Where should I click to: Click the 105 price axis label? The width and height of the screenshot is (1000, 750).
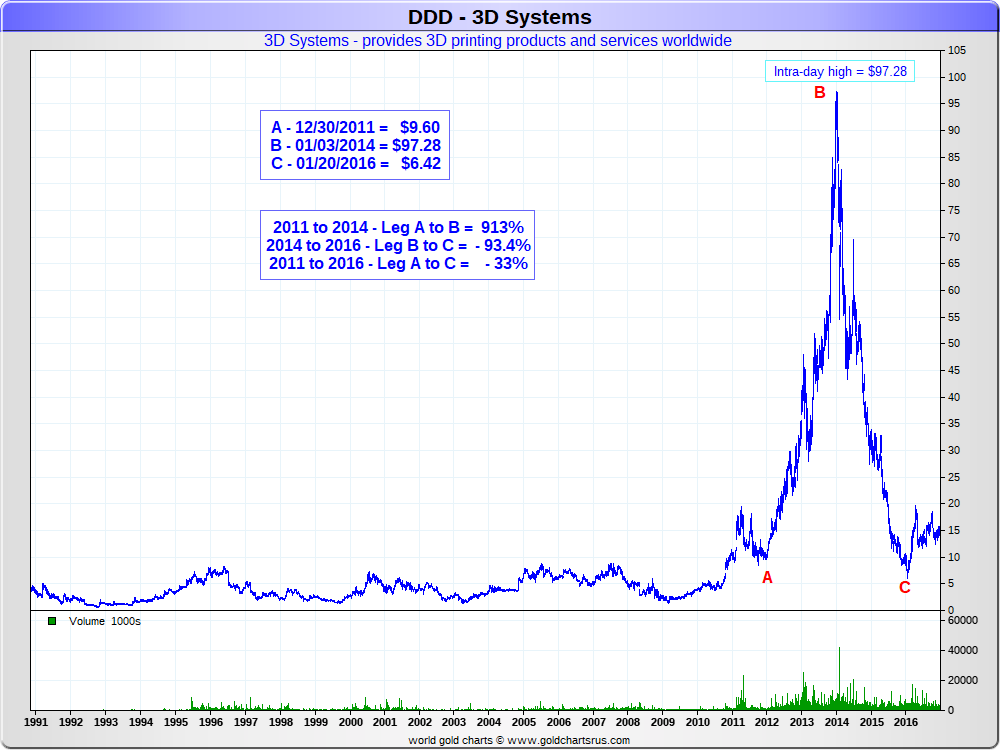coord(957,50)
